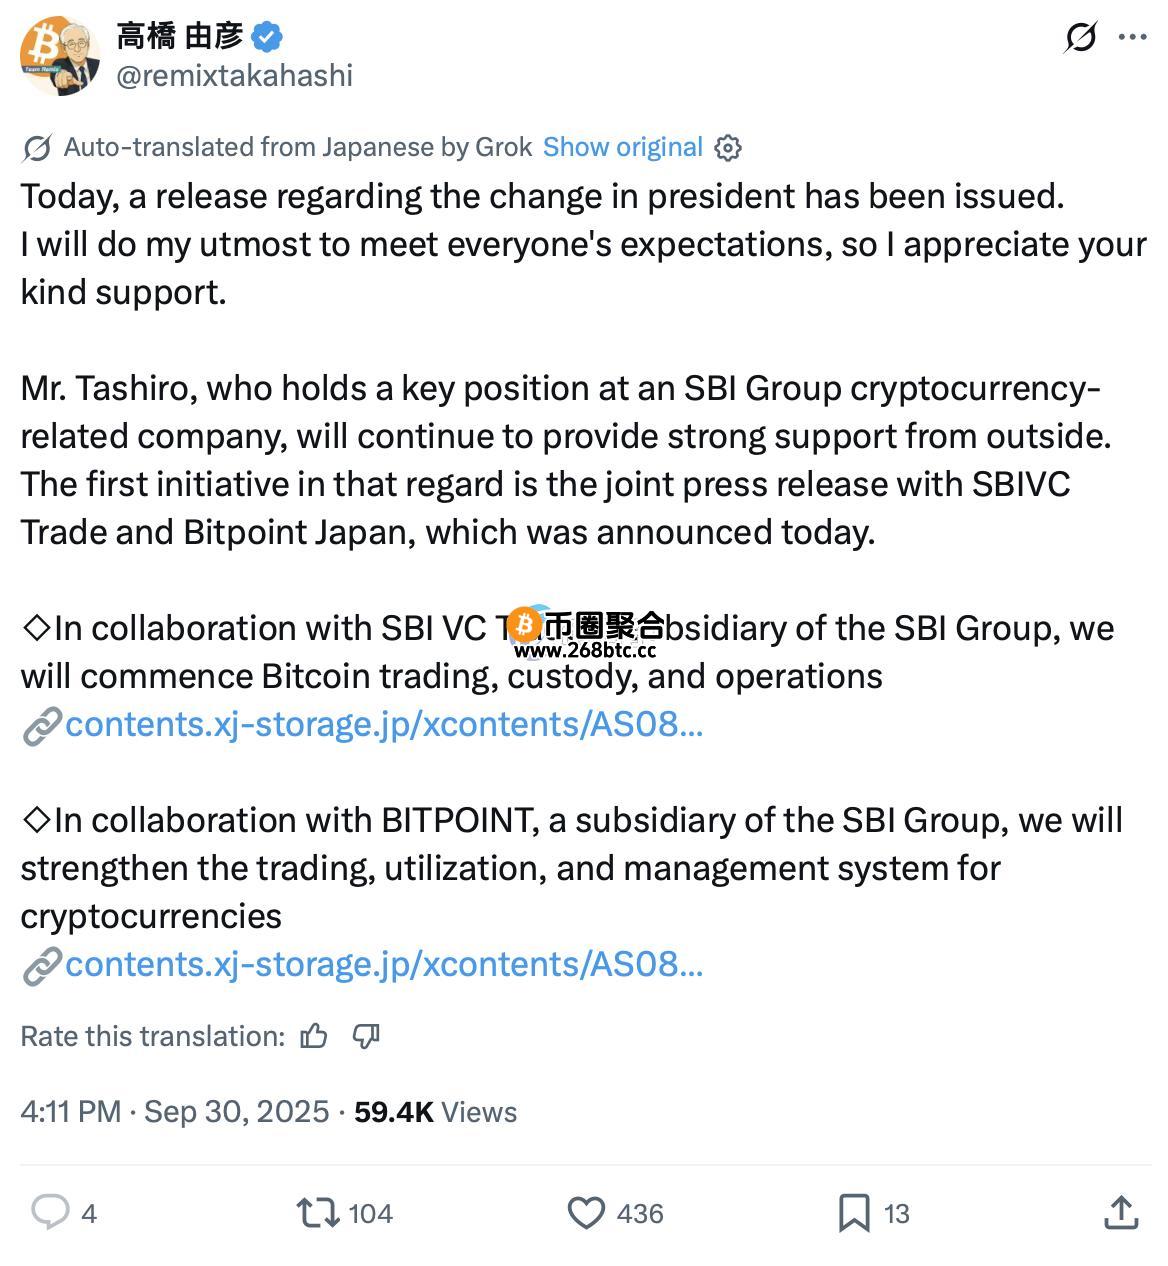The height and width of the screenshot is (1266, 1168).
Task: Like the post with heart icon
Action: point(586,1213)
